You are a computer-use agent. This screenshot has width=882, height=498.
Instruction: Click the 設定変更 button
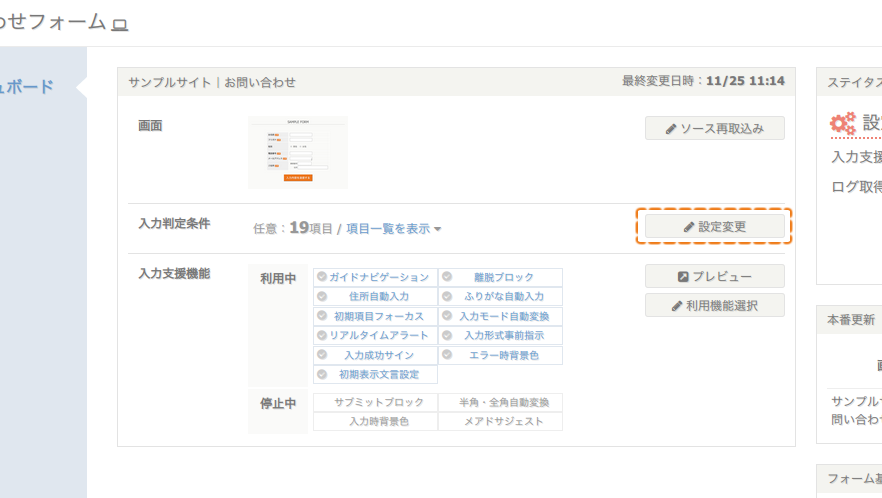point(714,226)
